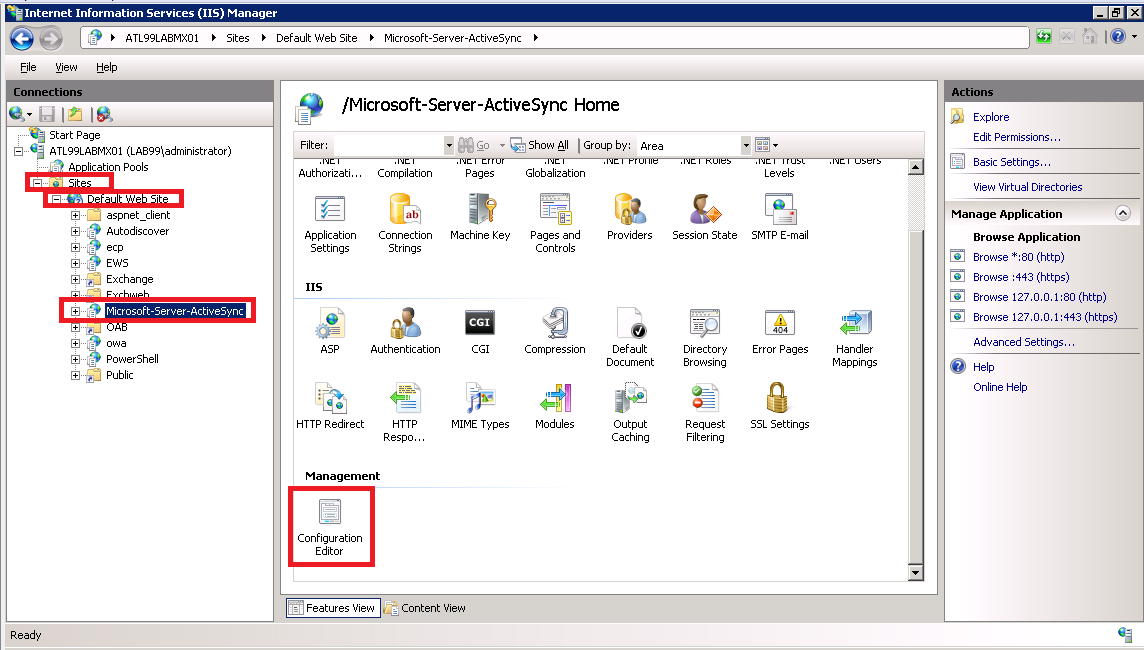Click the delete connection icon in Connections toolbar

104,114
